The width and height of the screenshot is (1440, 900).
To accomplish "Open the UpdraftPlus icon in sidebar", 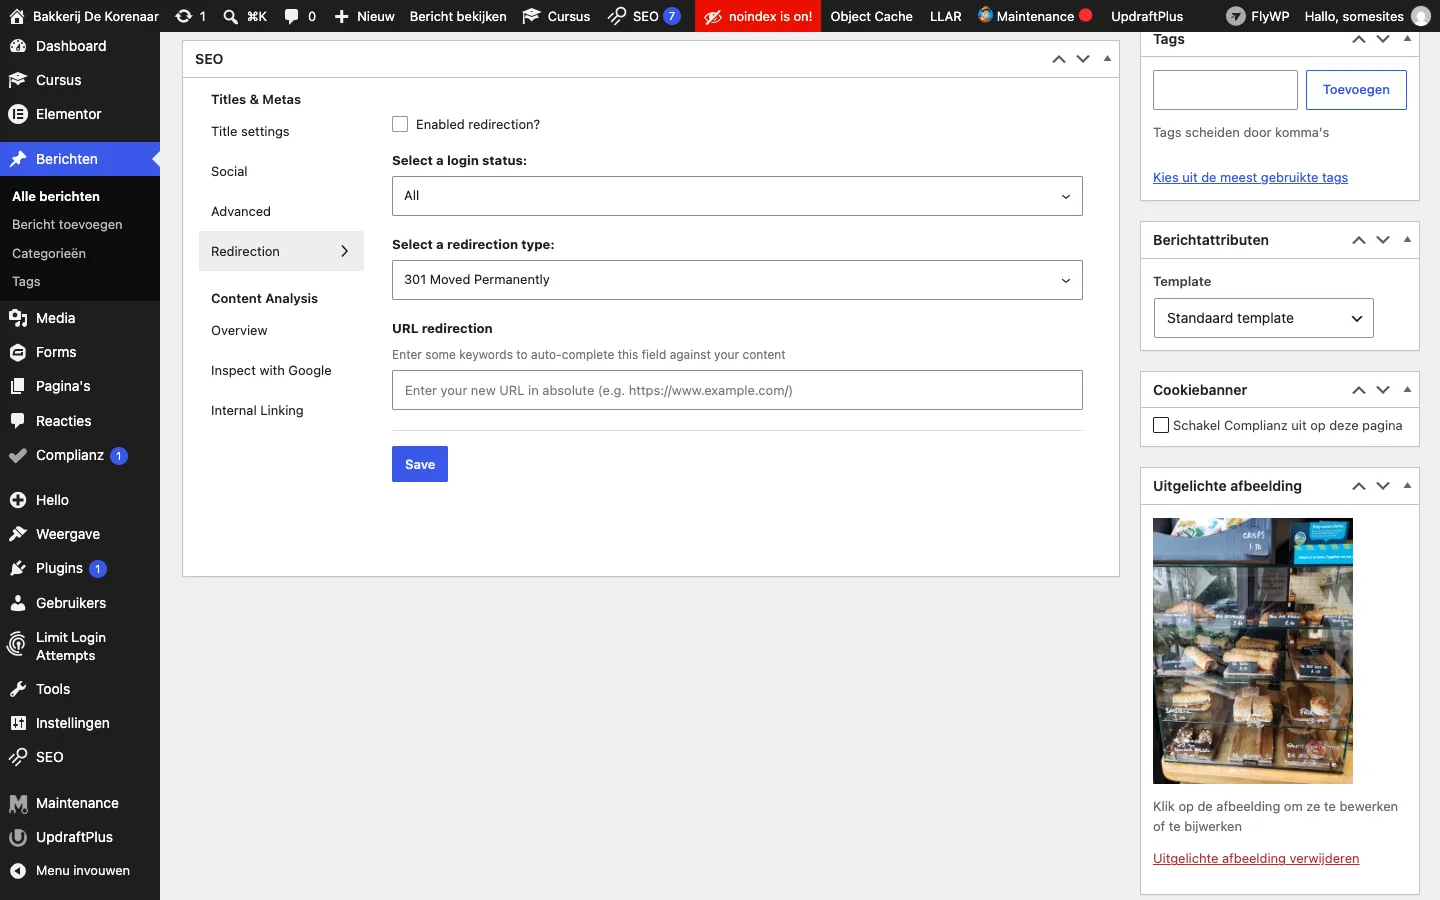I will click(x=17, y=838).
